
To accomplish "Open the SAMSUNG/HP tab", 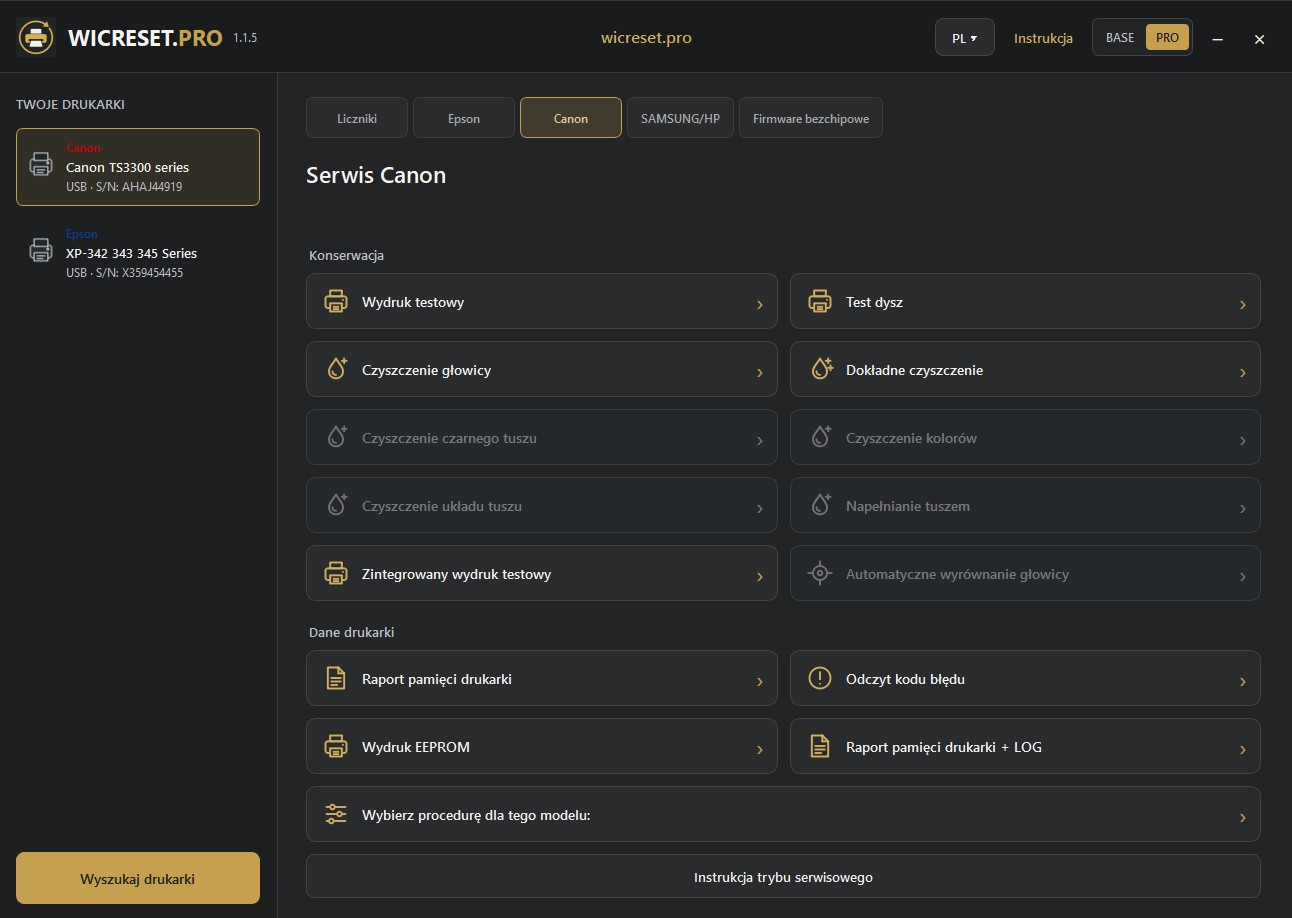I will coord(680,118).
